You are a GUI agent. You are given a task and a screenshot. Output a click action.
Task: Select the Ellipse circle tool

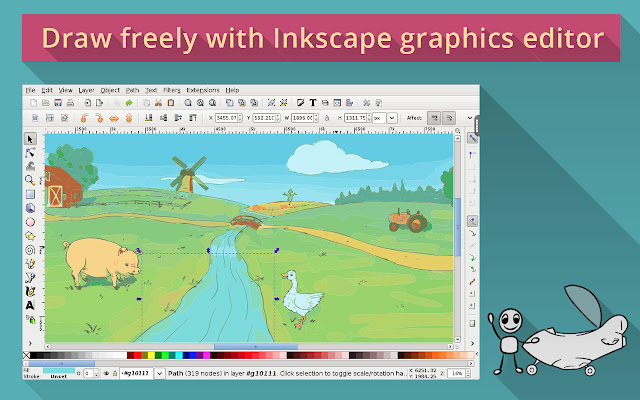tap(30, 222)
